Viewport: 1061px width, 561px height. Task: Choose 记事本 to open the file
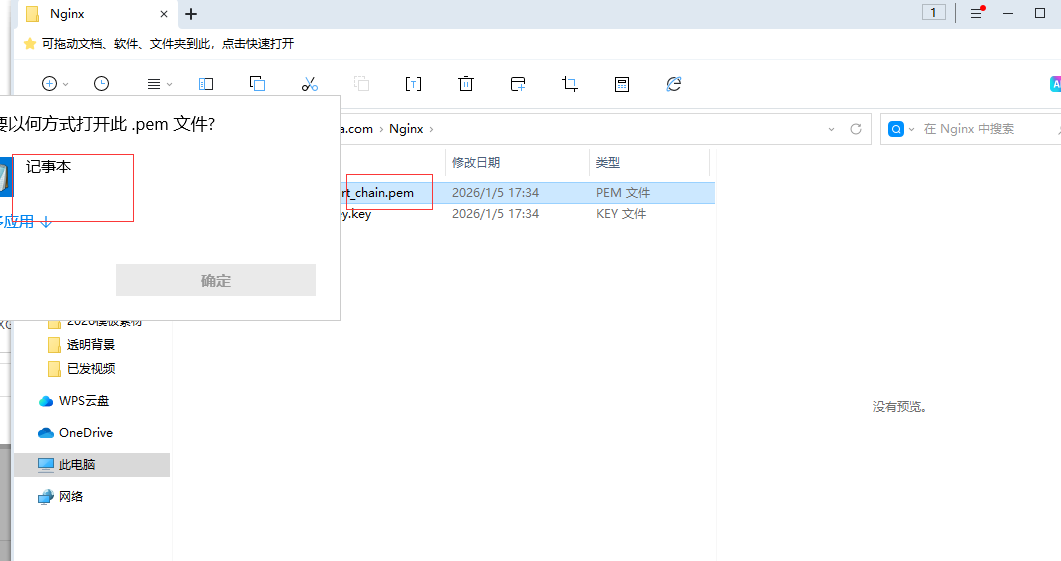48,168
